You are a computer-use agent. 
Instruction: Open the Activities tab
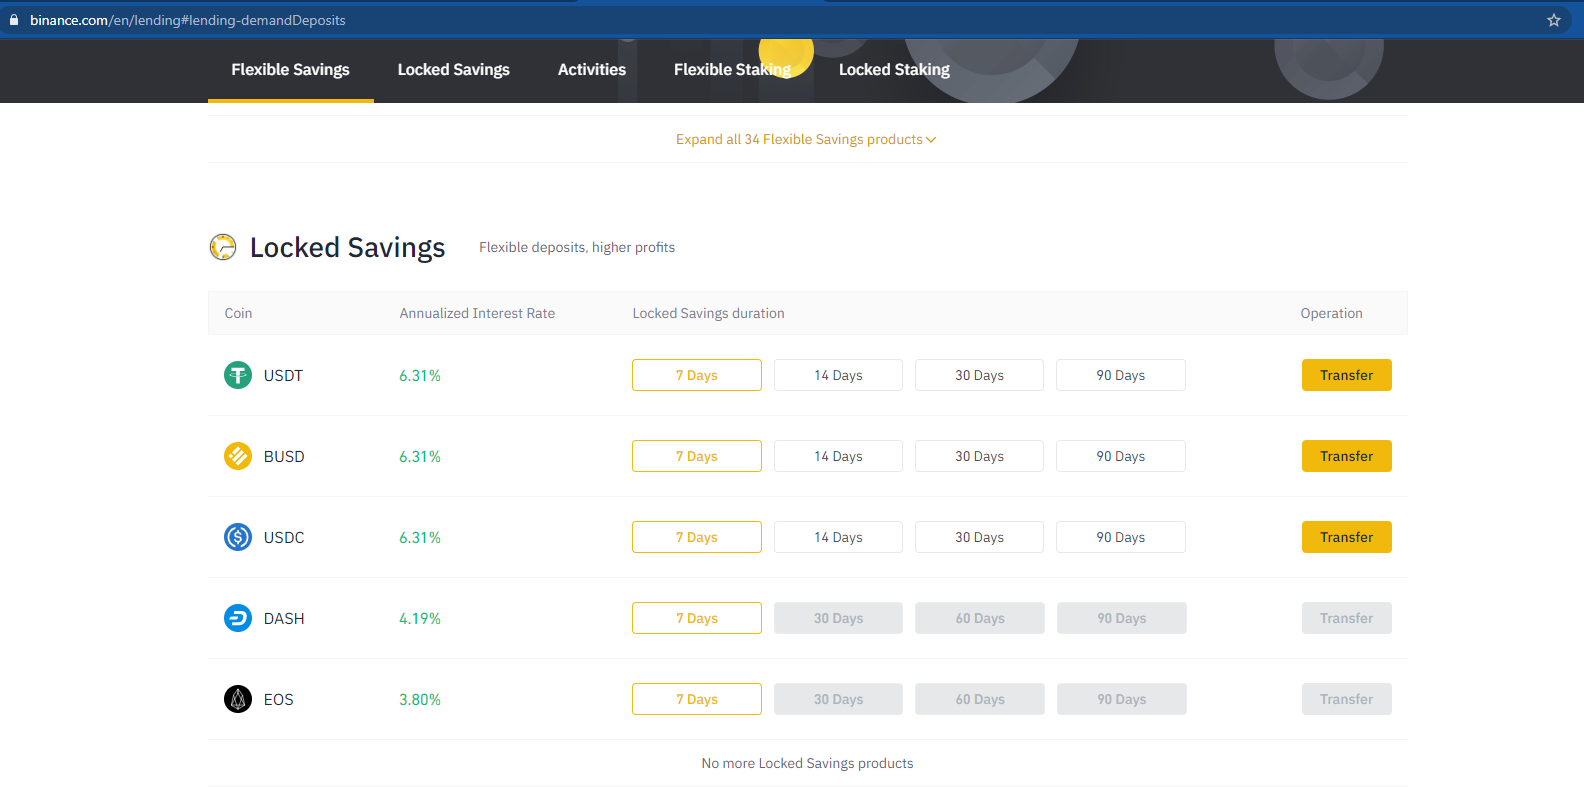pyautogui.click(x=592, y=69)
